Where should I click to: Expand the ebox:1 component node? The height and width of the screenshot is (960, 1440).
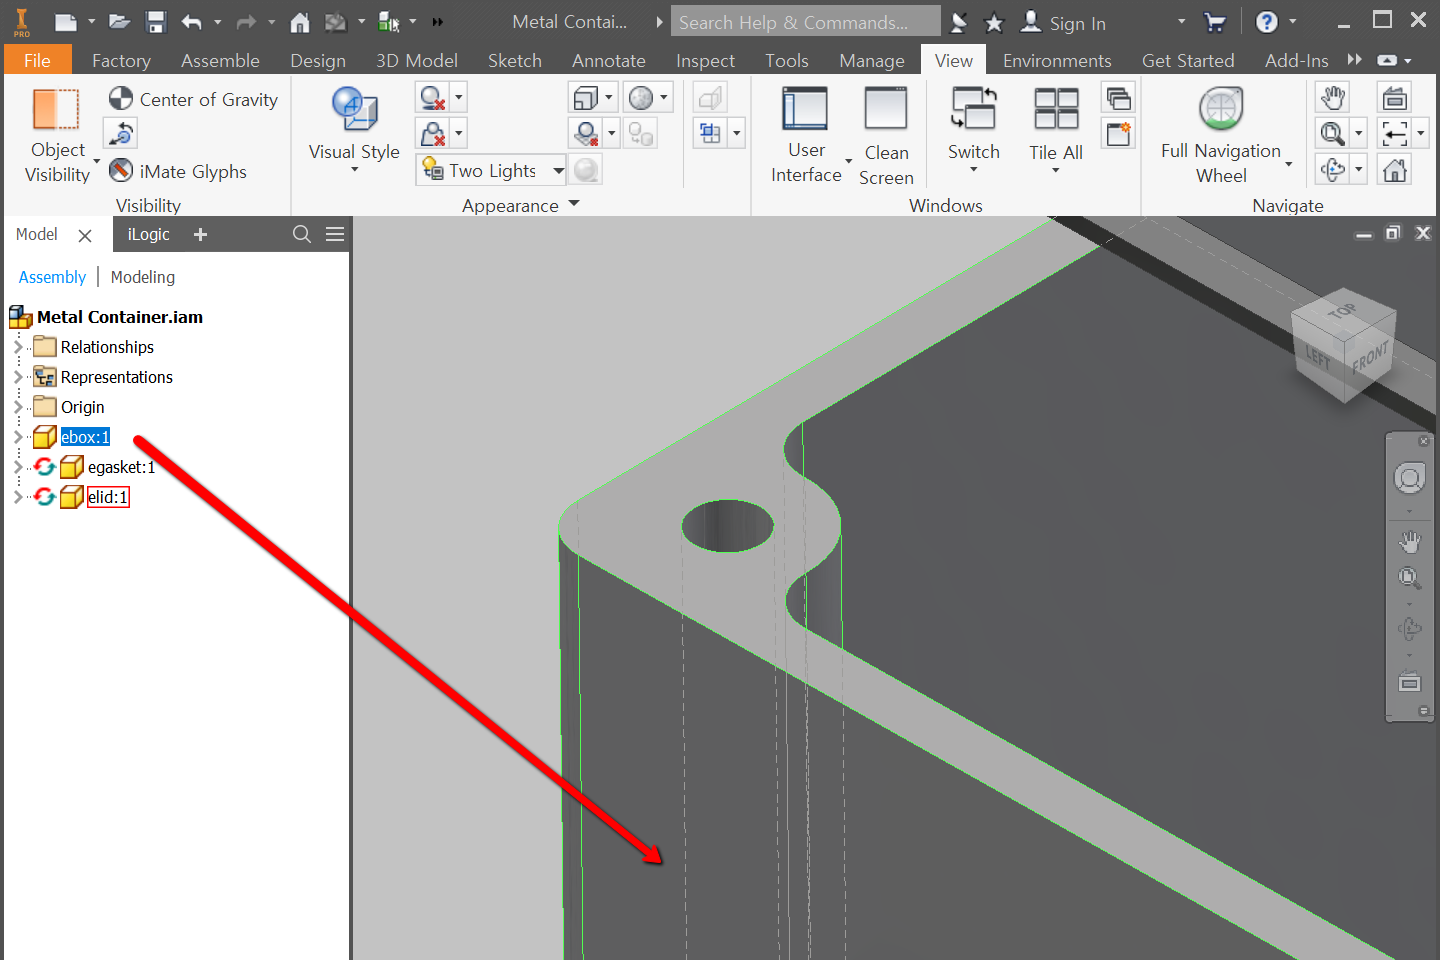coord(17,437)
